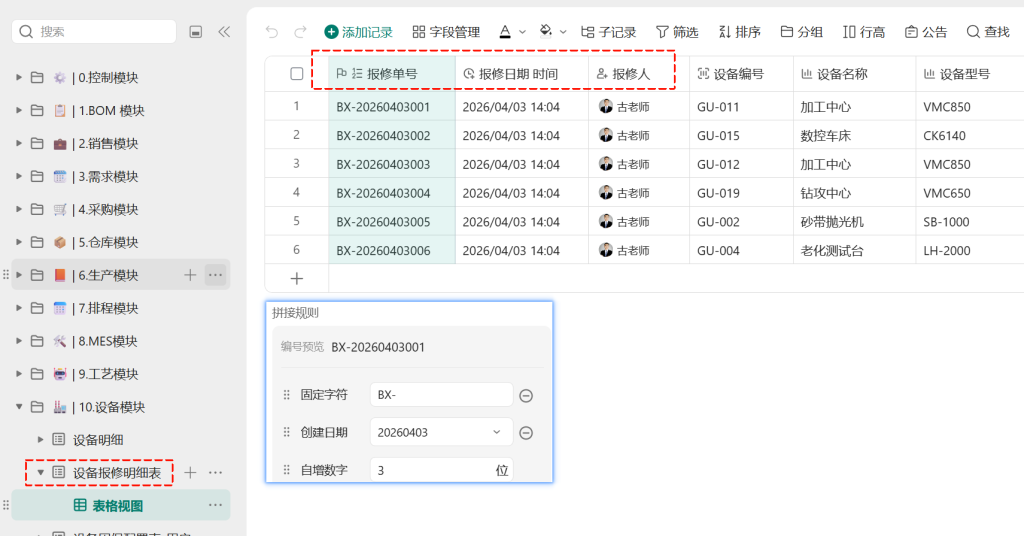Click the undo arrow icon
Screen dimensions: 1024x536
[272, 32]
